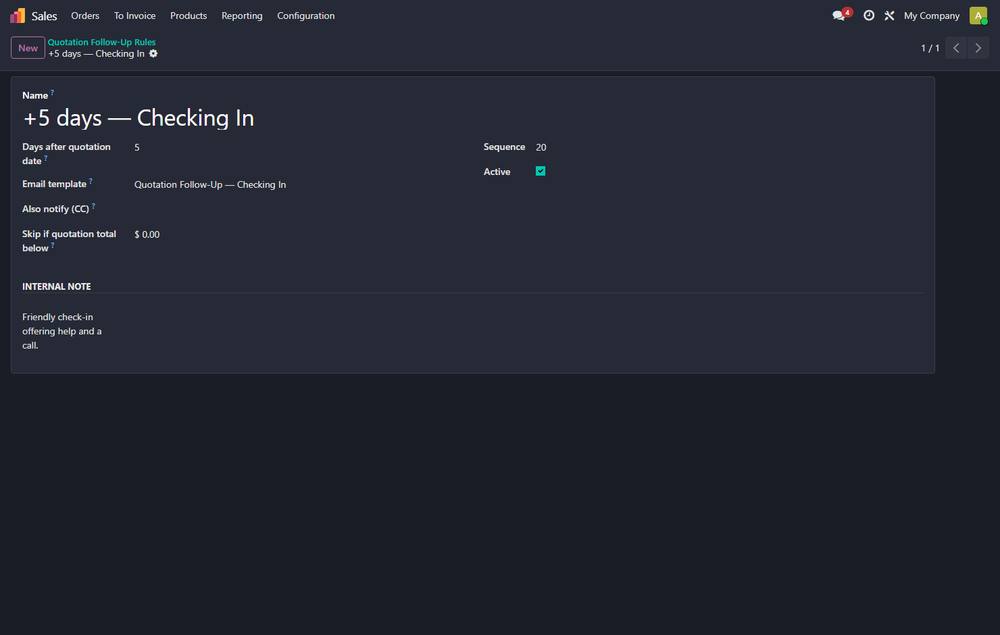The image size is (1000, 635).
Task: Show help tooltip for Name field
Action: (x=52, y=92)
